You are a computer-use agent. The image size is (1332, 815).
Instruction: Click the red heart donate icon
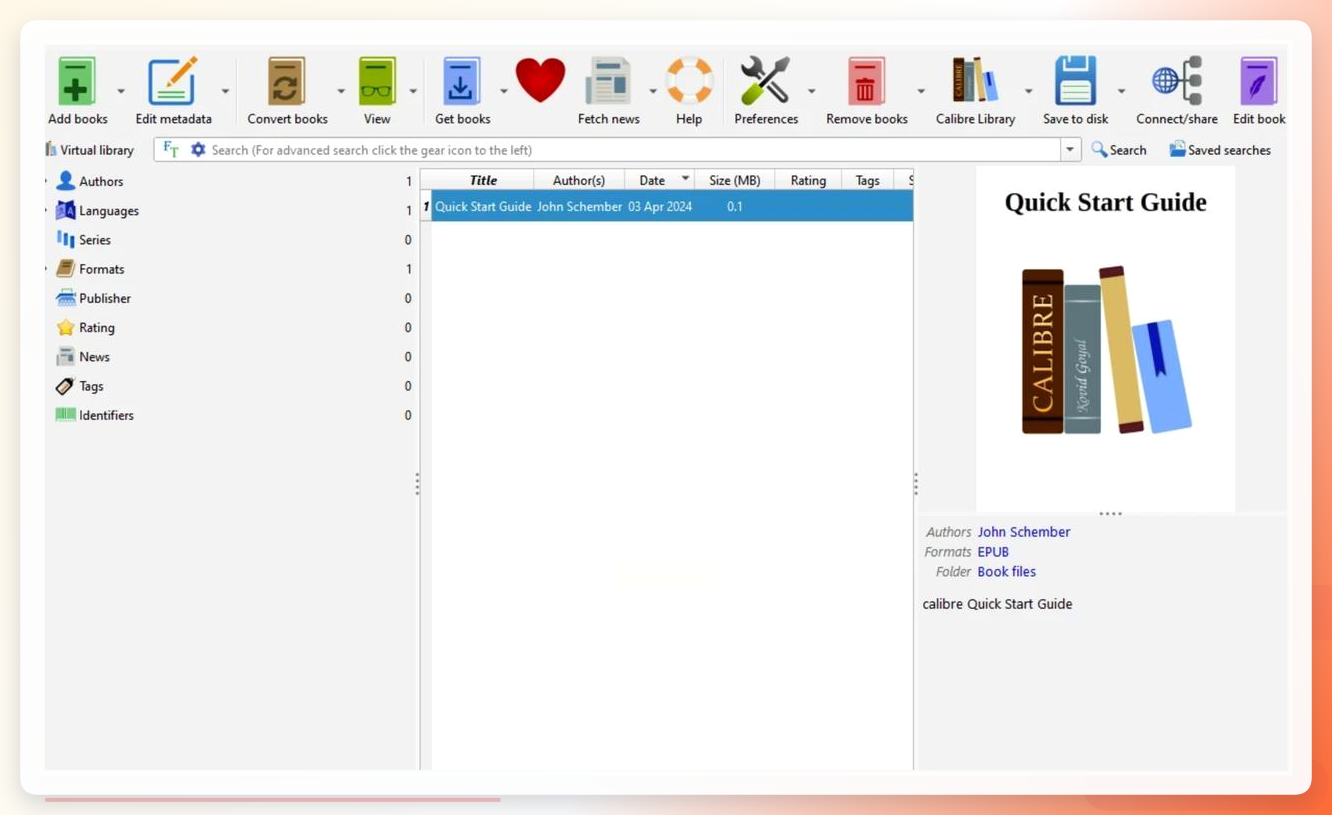pyautogui.click(x=540, y=80)
